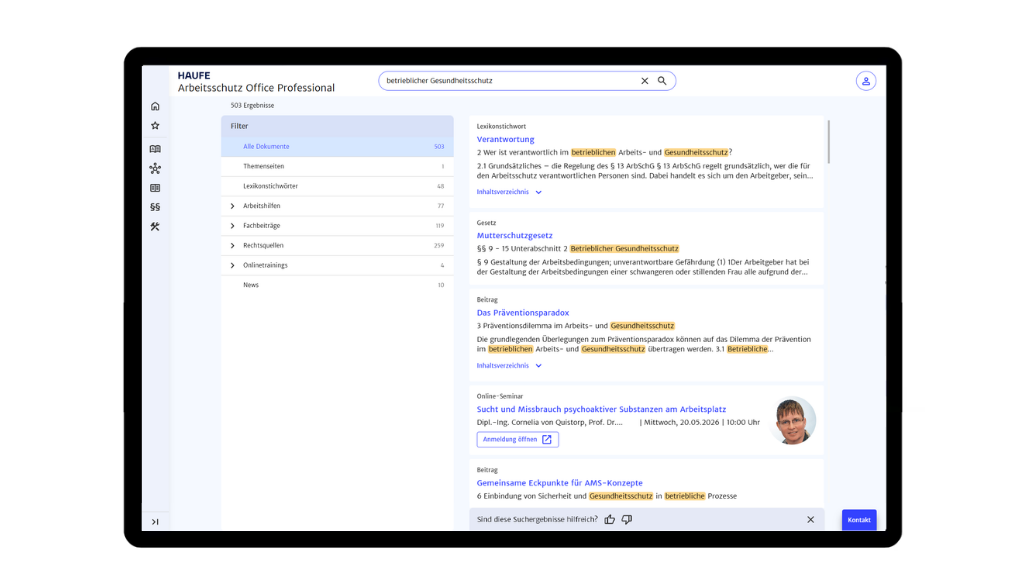
Task: Give thumbs down for search results
Action: (627, 520)
